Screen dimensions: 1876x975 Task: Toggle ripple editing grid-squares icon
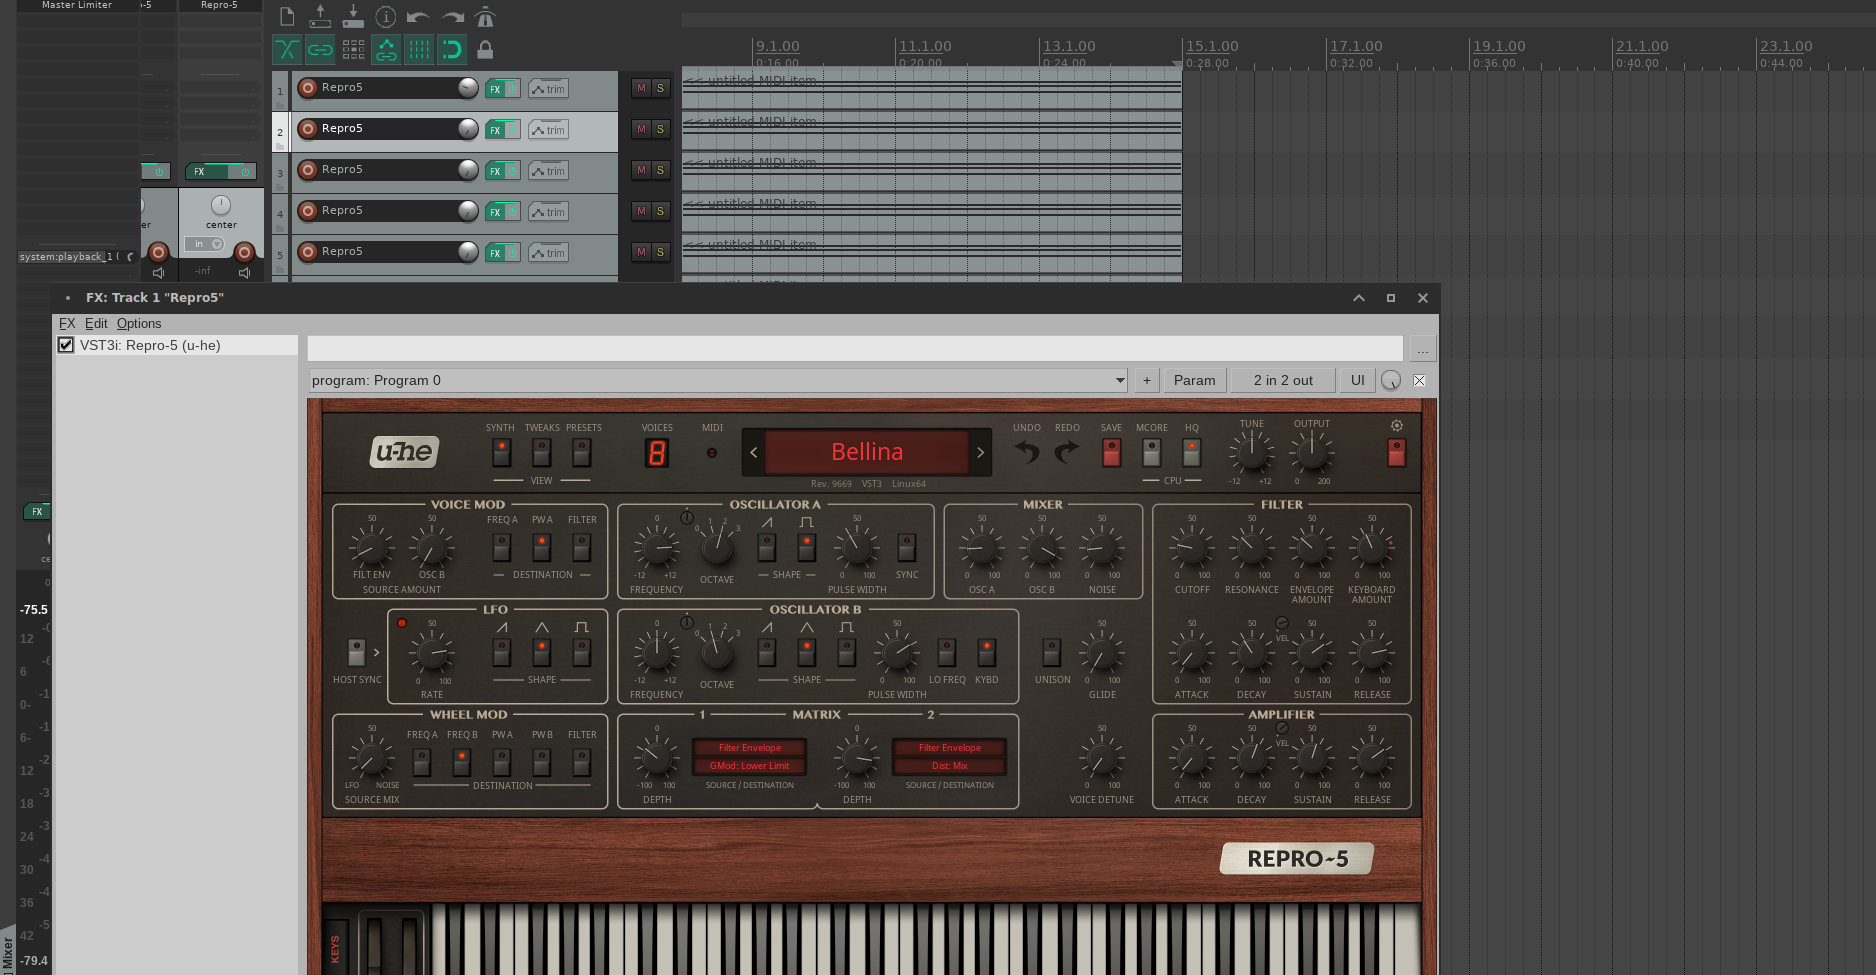353,49
